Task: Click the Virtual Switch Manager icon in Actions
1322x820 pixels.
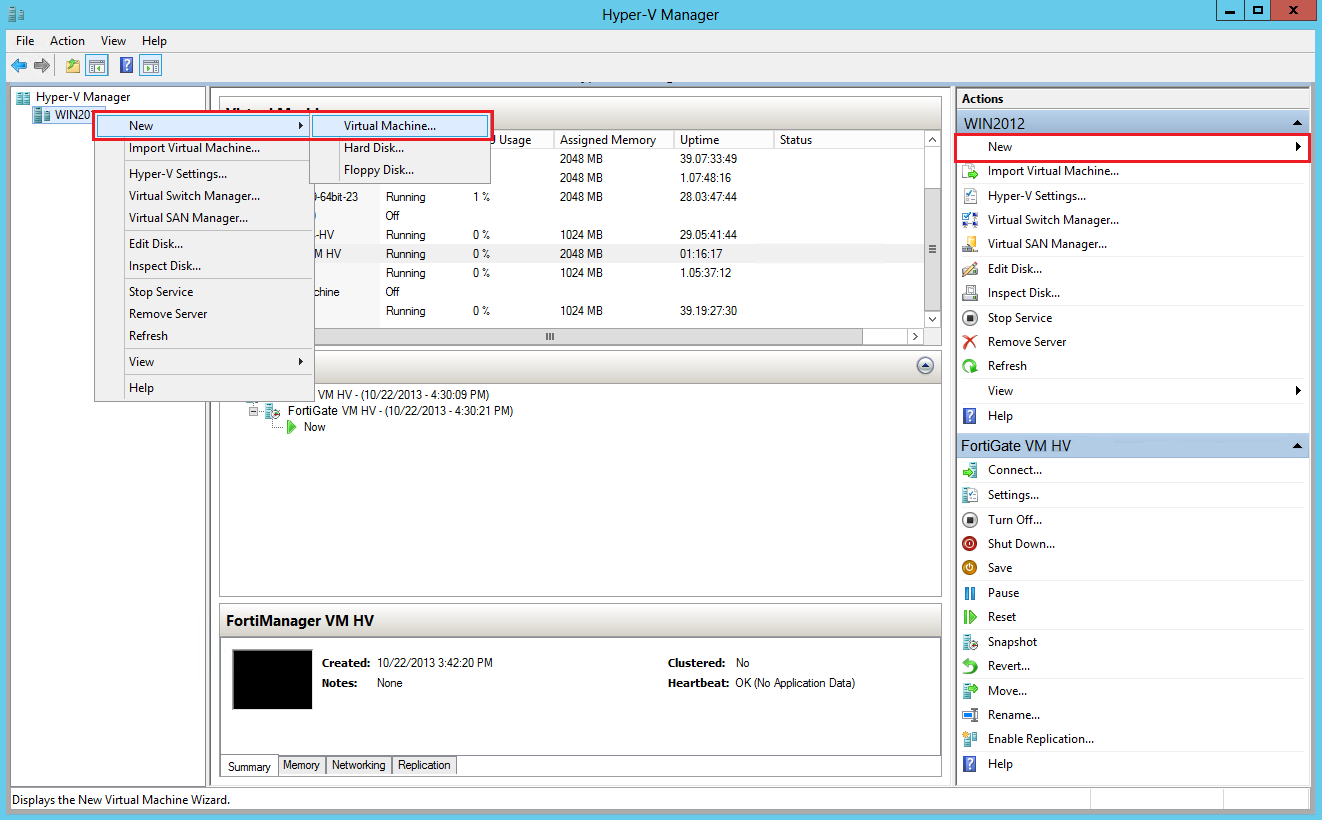Action: (969, 220)
